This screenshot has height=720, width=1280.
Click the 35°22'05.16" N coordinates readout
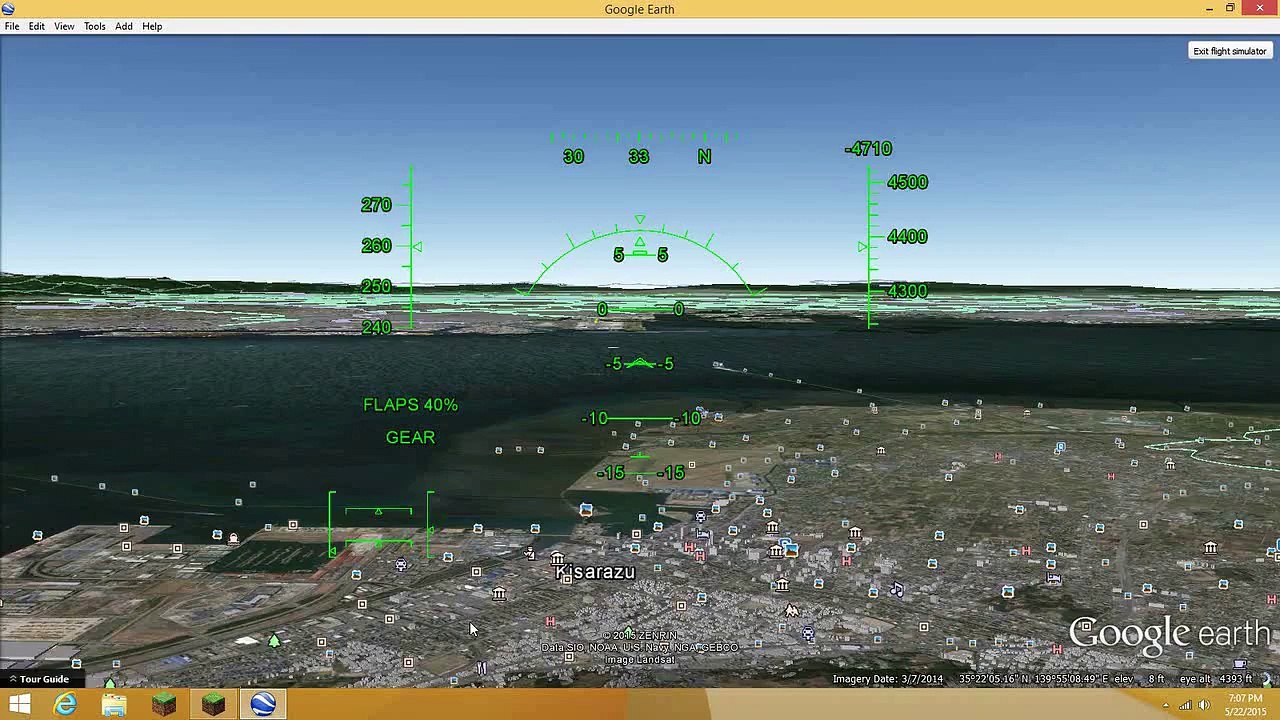[x=994, y=679]
